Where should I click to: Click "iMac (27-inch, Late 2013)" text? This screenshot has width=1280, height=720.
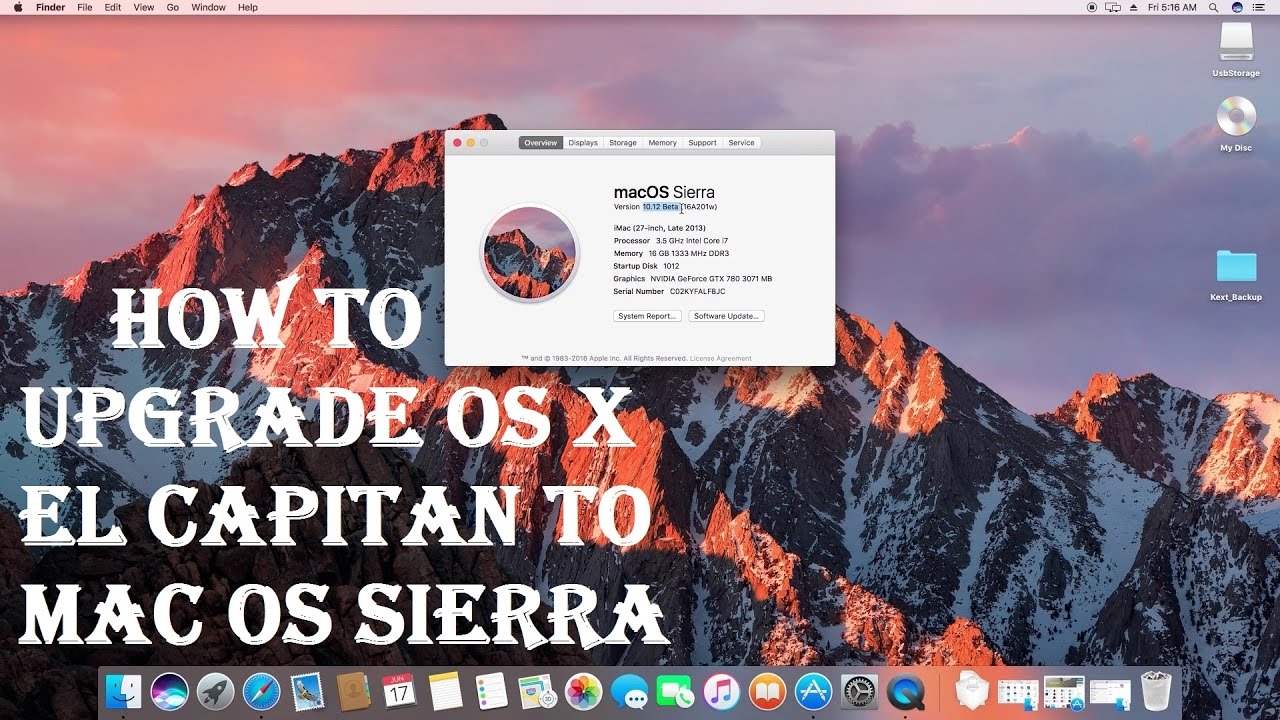[x=660, y=228]
